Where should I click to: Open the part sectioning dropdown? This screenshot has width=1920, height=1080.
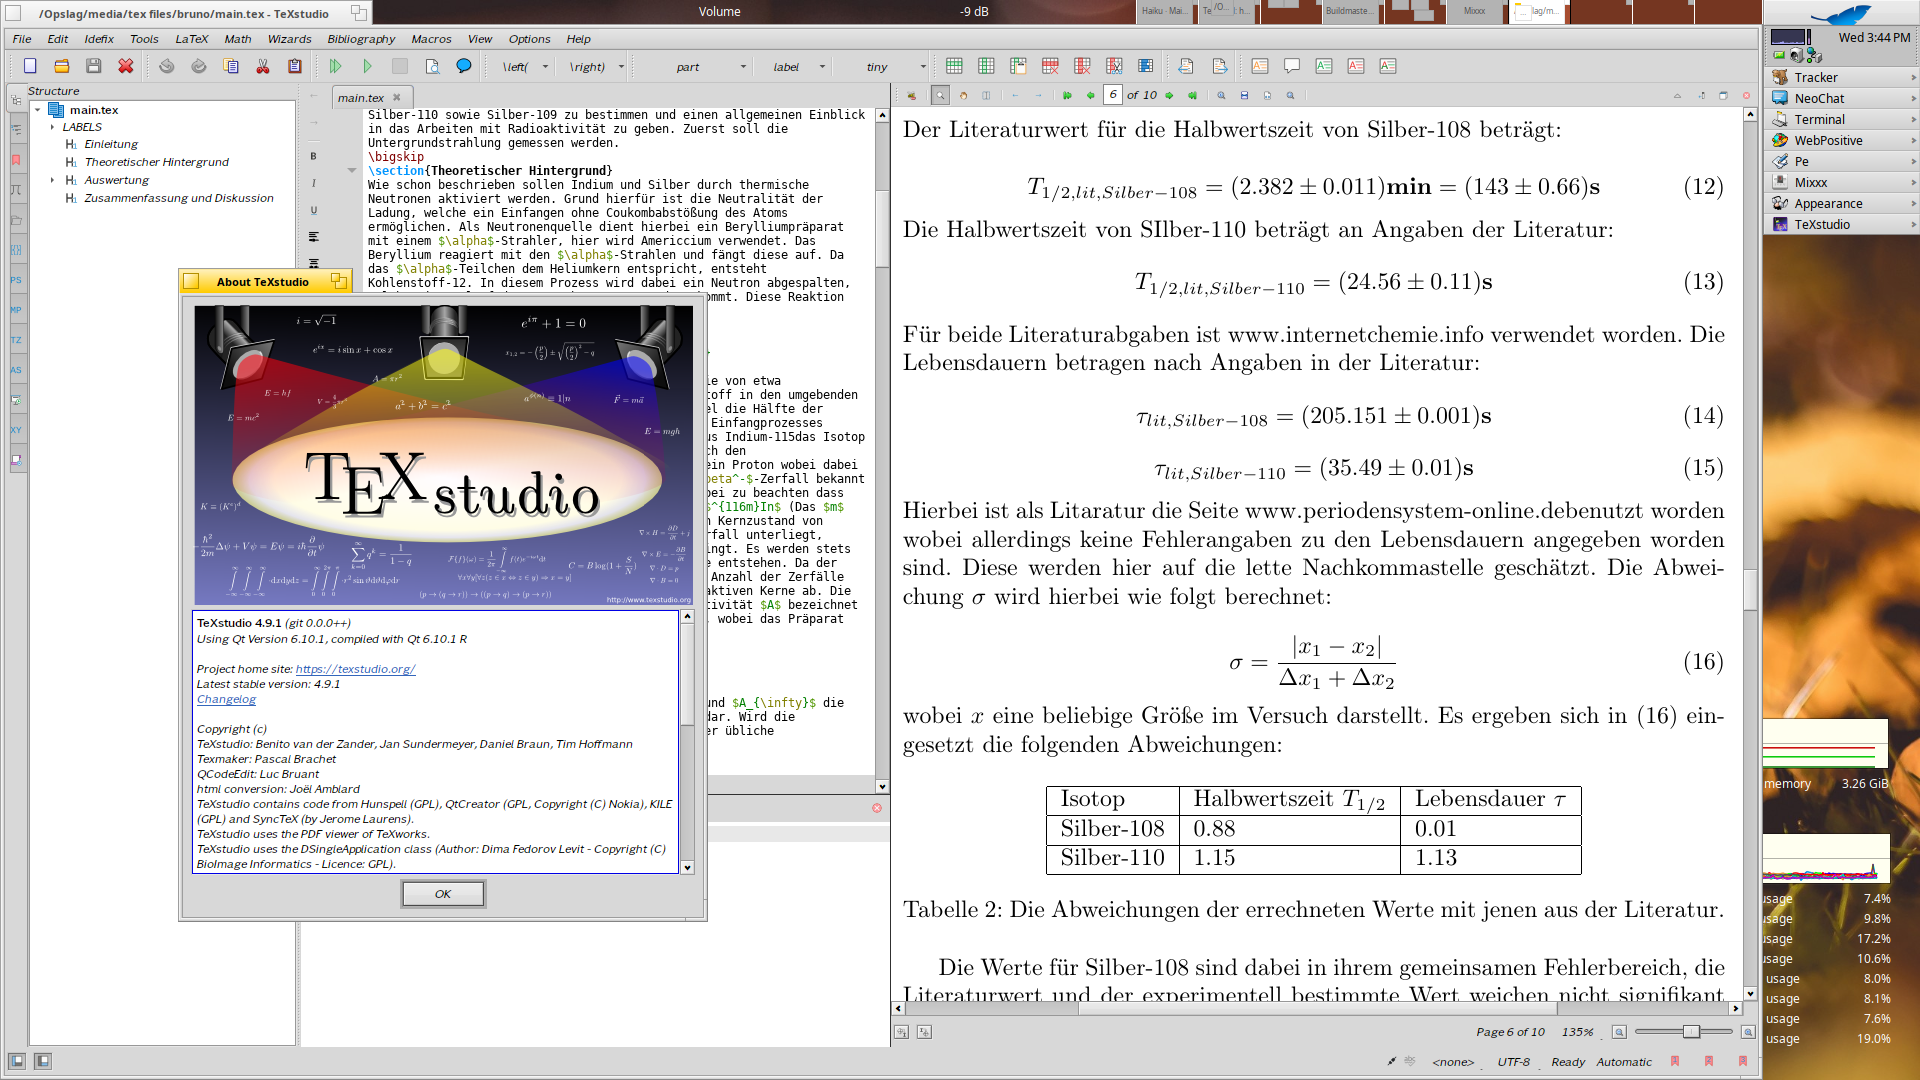743,67
